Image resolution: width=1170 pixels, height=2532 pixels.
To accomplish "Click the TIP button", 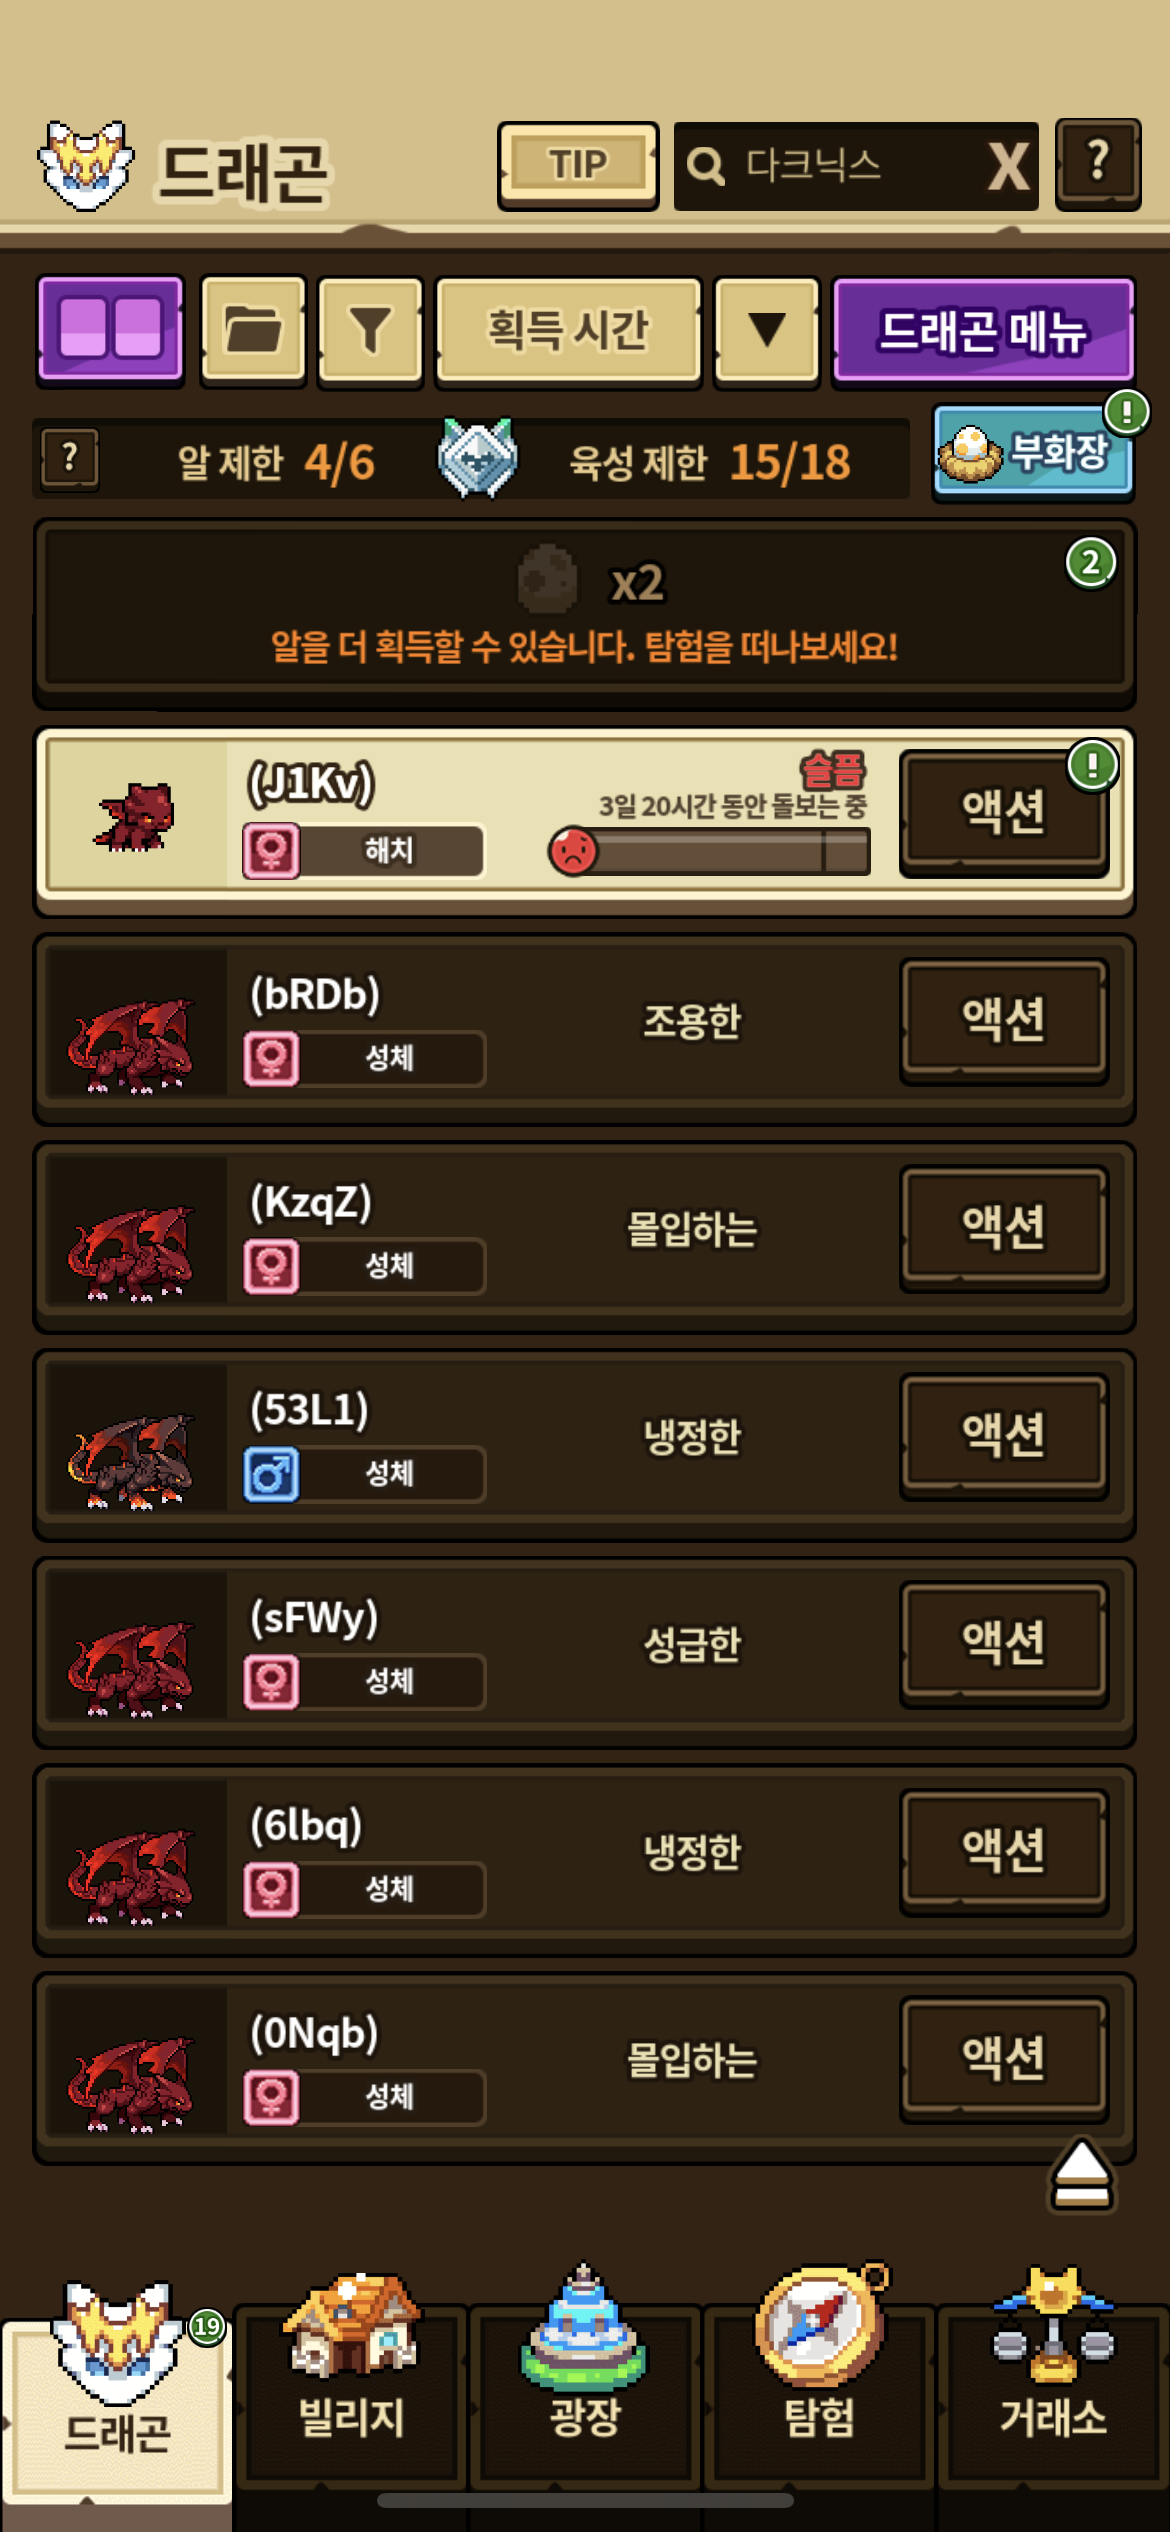I will point(578,165).
